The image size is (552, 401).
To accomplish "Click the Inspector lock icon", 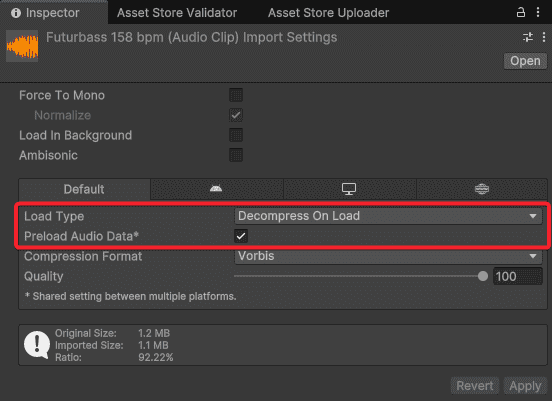I will (521, 12).
